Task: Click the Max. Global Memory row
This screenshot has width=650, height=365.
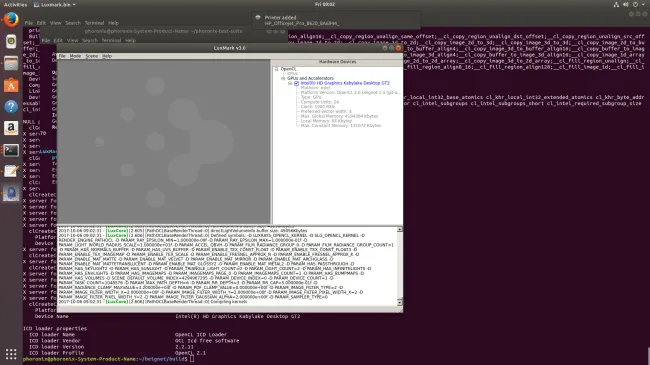Action: click(x=339, y=117)
